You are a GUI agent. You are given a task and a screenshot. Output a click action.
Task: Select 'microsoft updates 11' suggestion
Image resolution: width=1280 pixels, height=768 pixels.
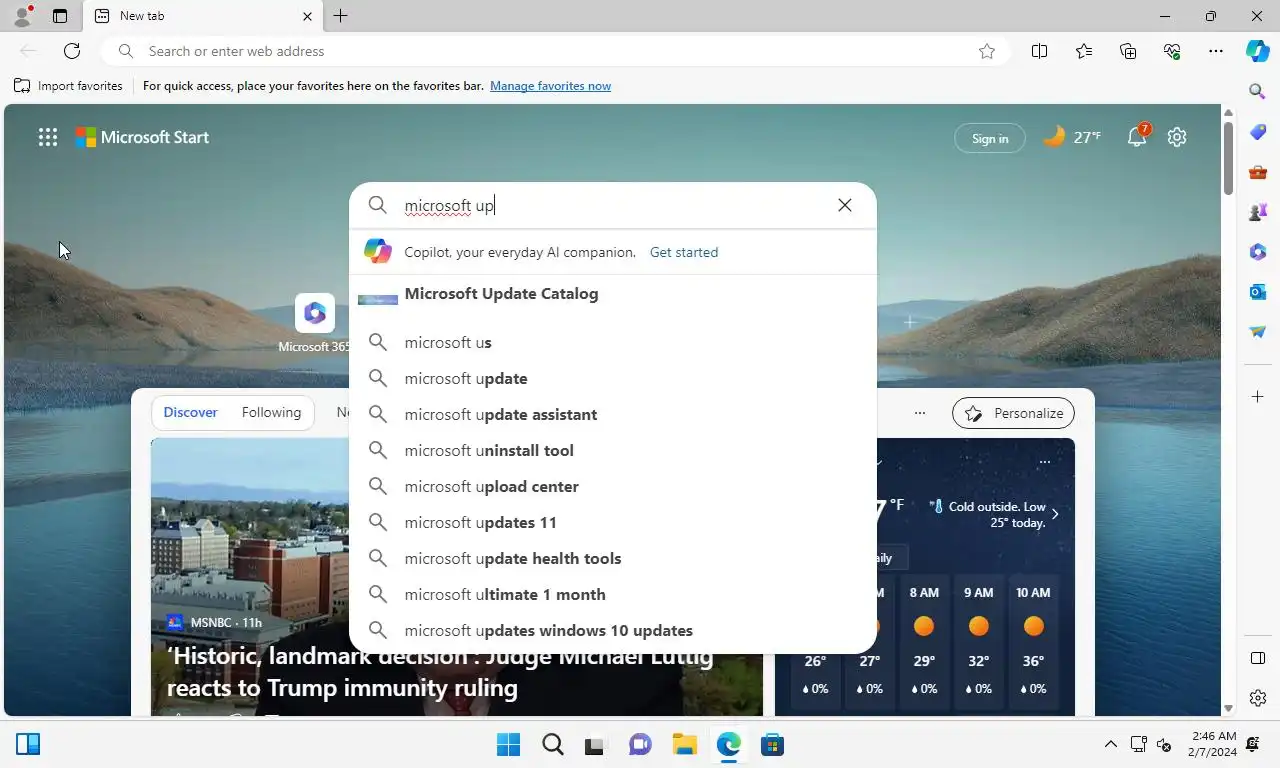point(613,522)
